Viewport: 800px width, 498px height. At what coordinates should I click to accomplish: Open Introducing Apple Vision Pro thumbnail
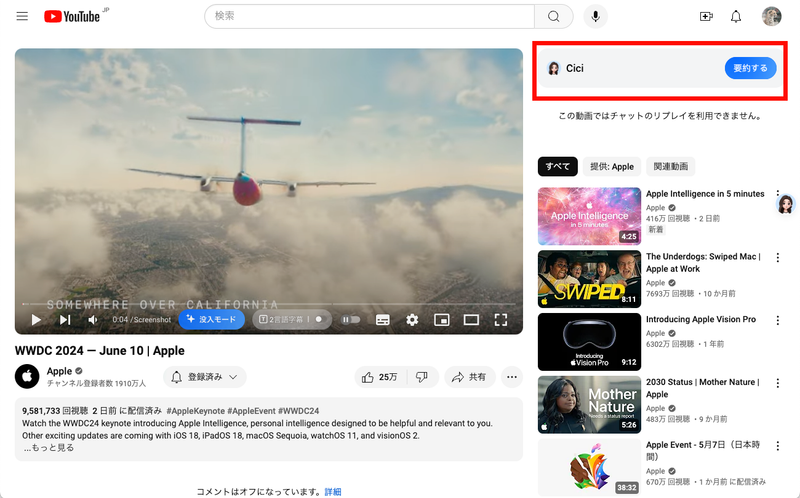(589, 342)
